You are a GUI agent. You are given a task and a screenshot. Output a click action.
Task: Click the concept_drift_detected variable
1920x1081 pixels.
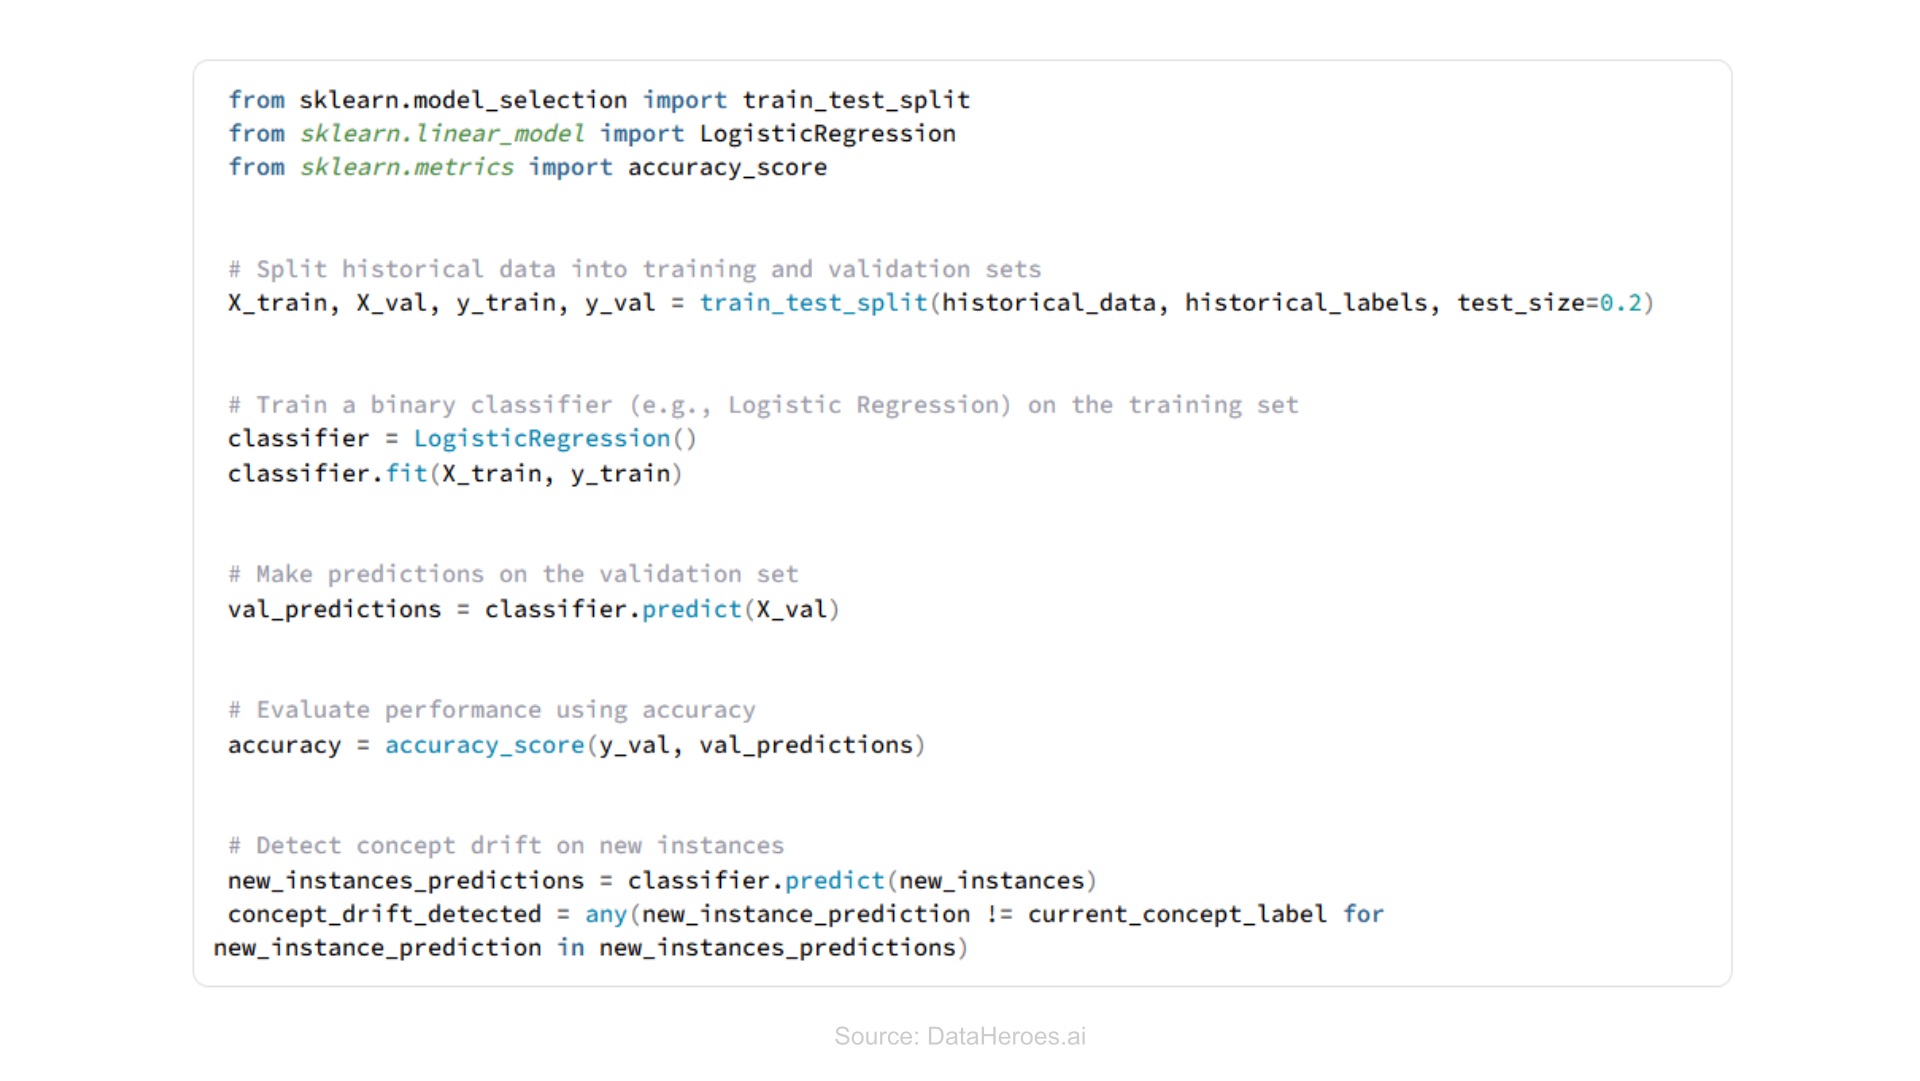384,914
